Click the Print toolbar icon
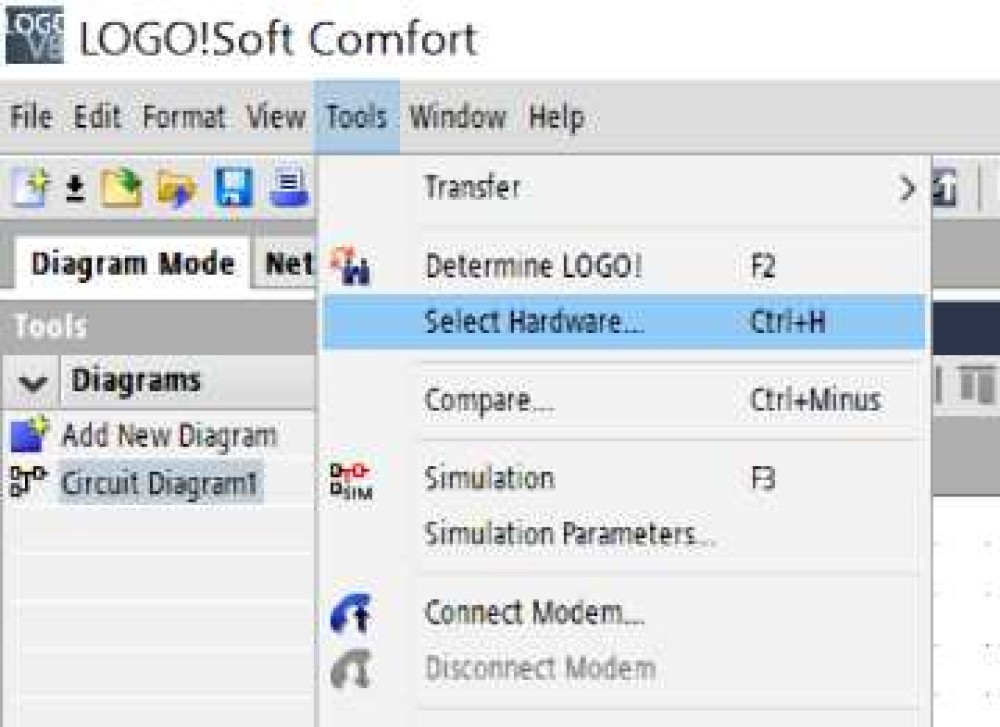The height and width of the screenshot is (727, 1000). coord(290,189)
